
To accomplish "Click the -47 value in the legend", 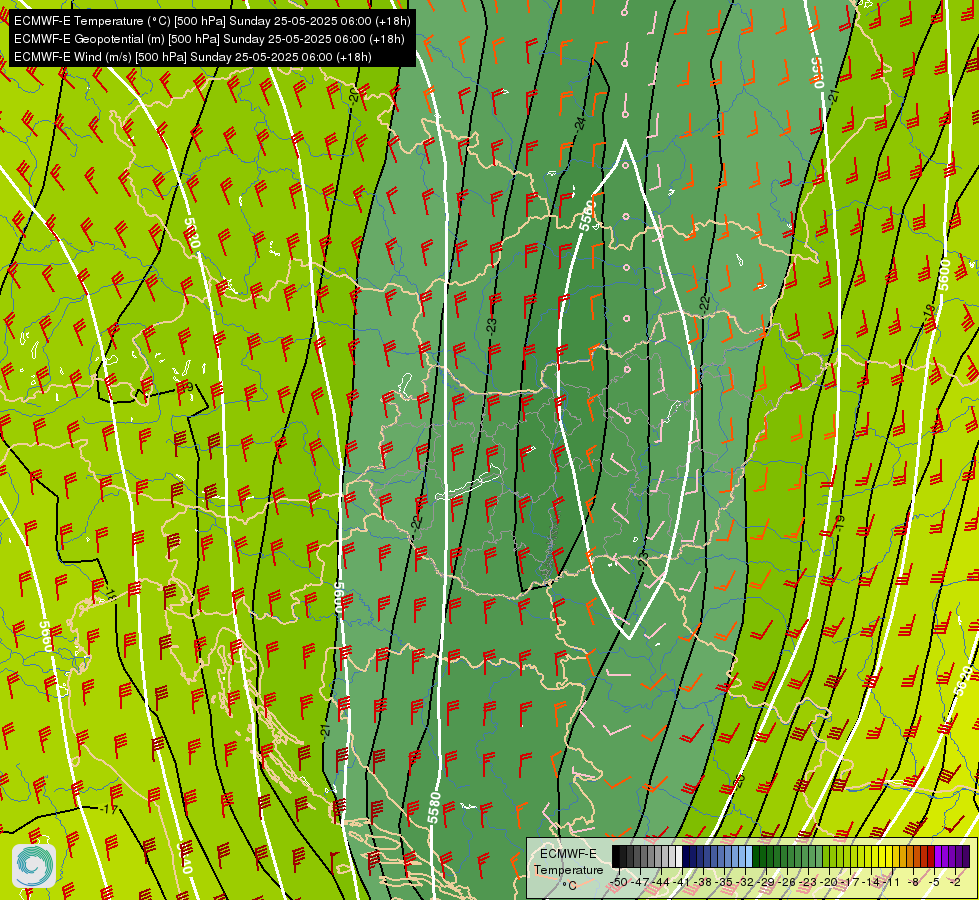I will pos(640,882).
